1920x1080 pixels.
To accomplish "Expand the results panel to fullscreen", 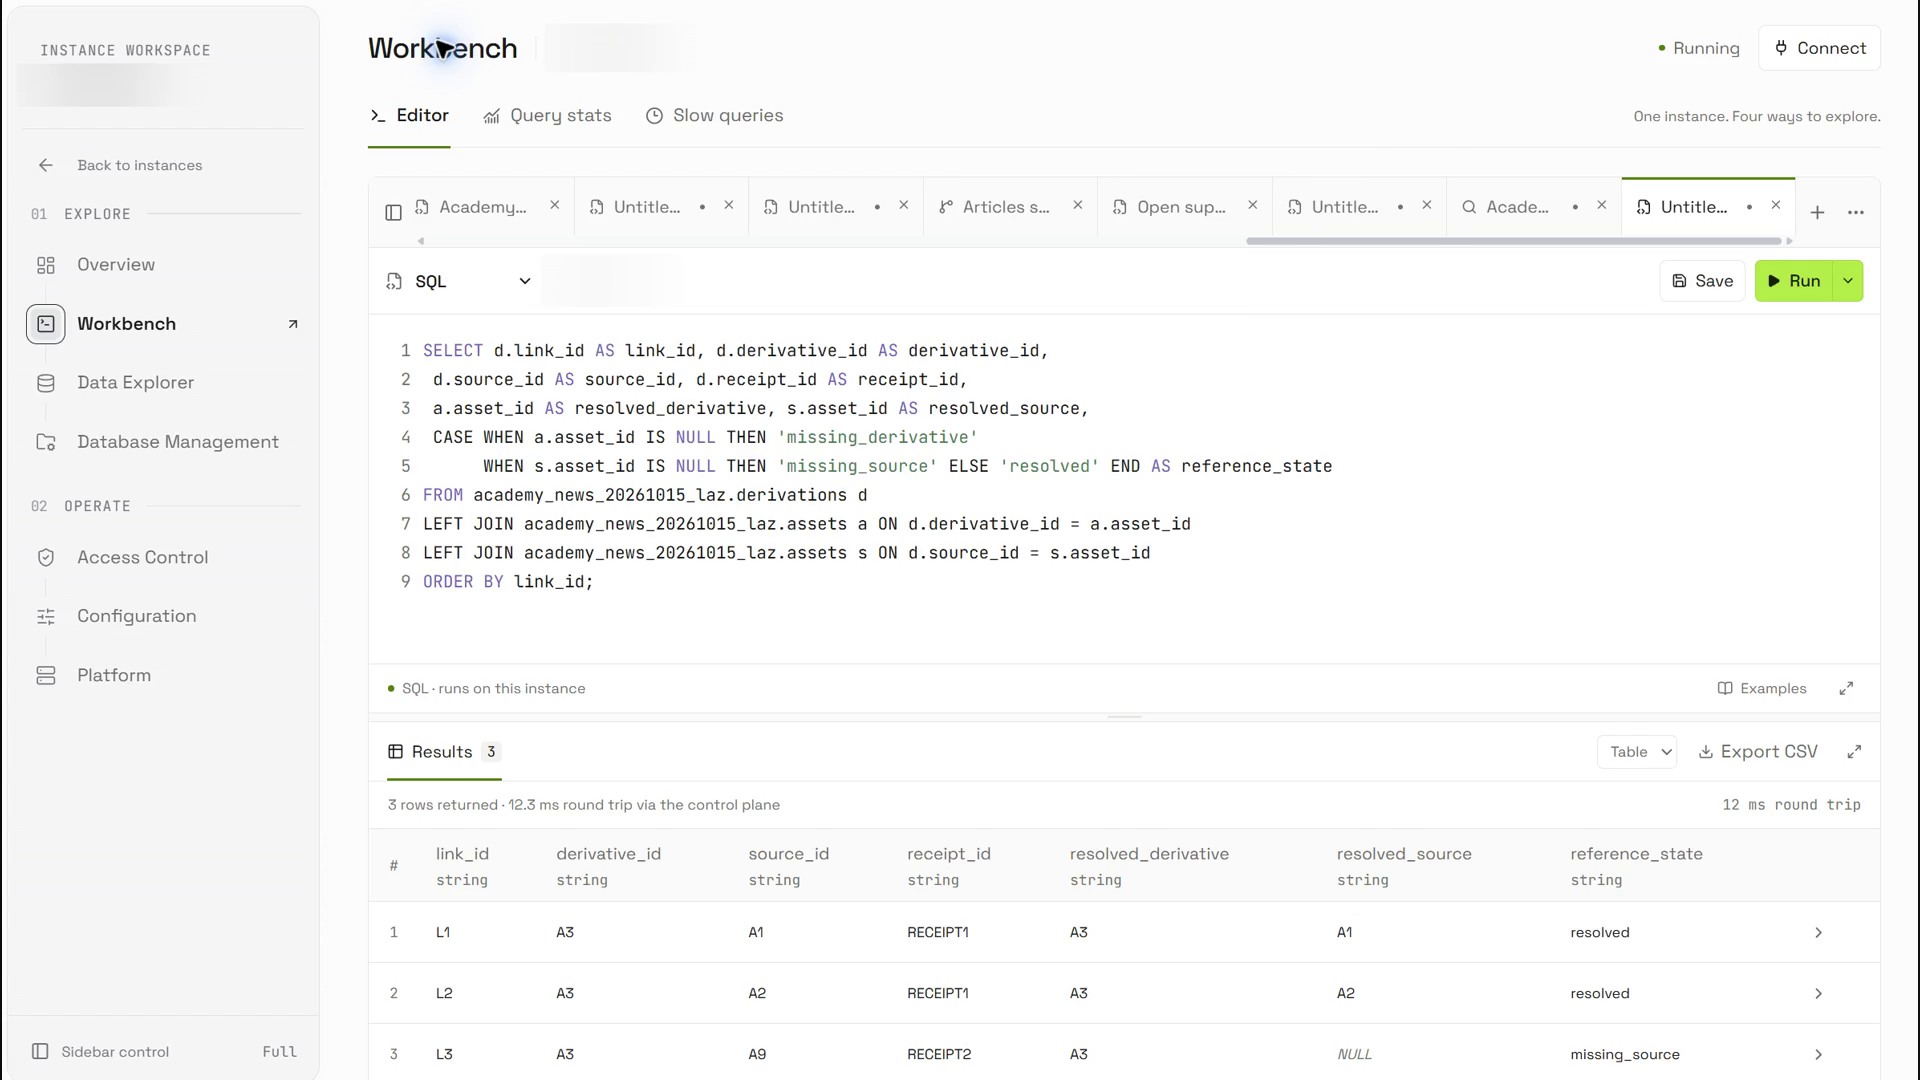I will (x=1854, y=752).
